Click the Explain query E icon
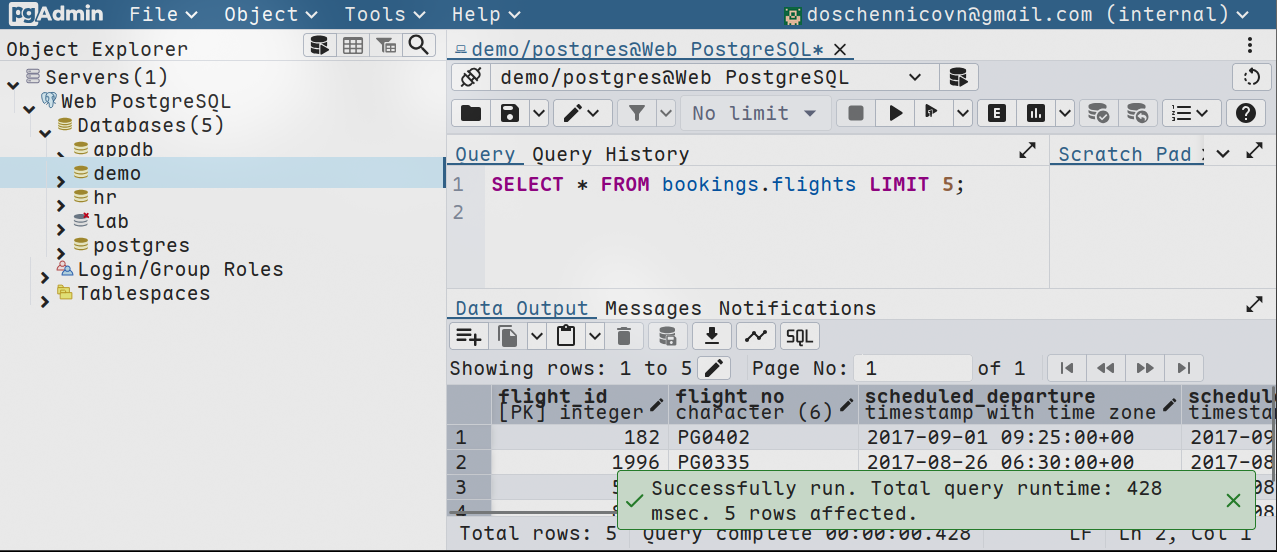The image size is (1277, 552). [x=996, y=114]
